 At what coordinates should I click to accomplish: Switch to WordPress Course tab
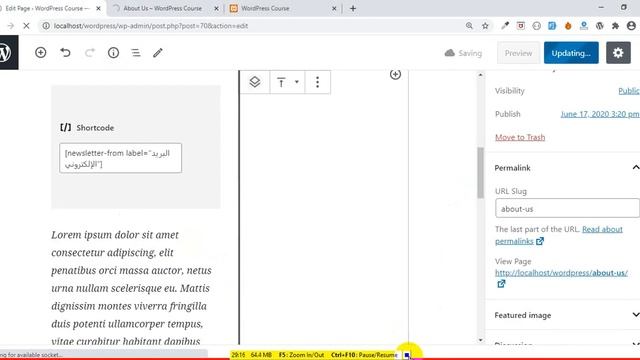[x=283, y=8]
